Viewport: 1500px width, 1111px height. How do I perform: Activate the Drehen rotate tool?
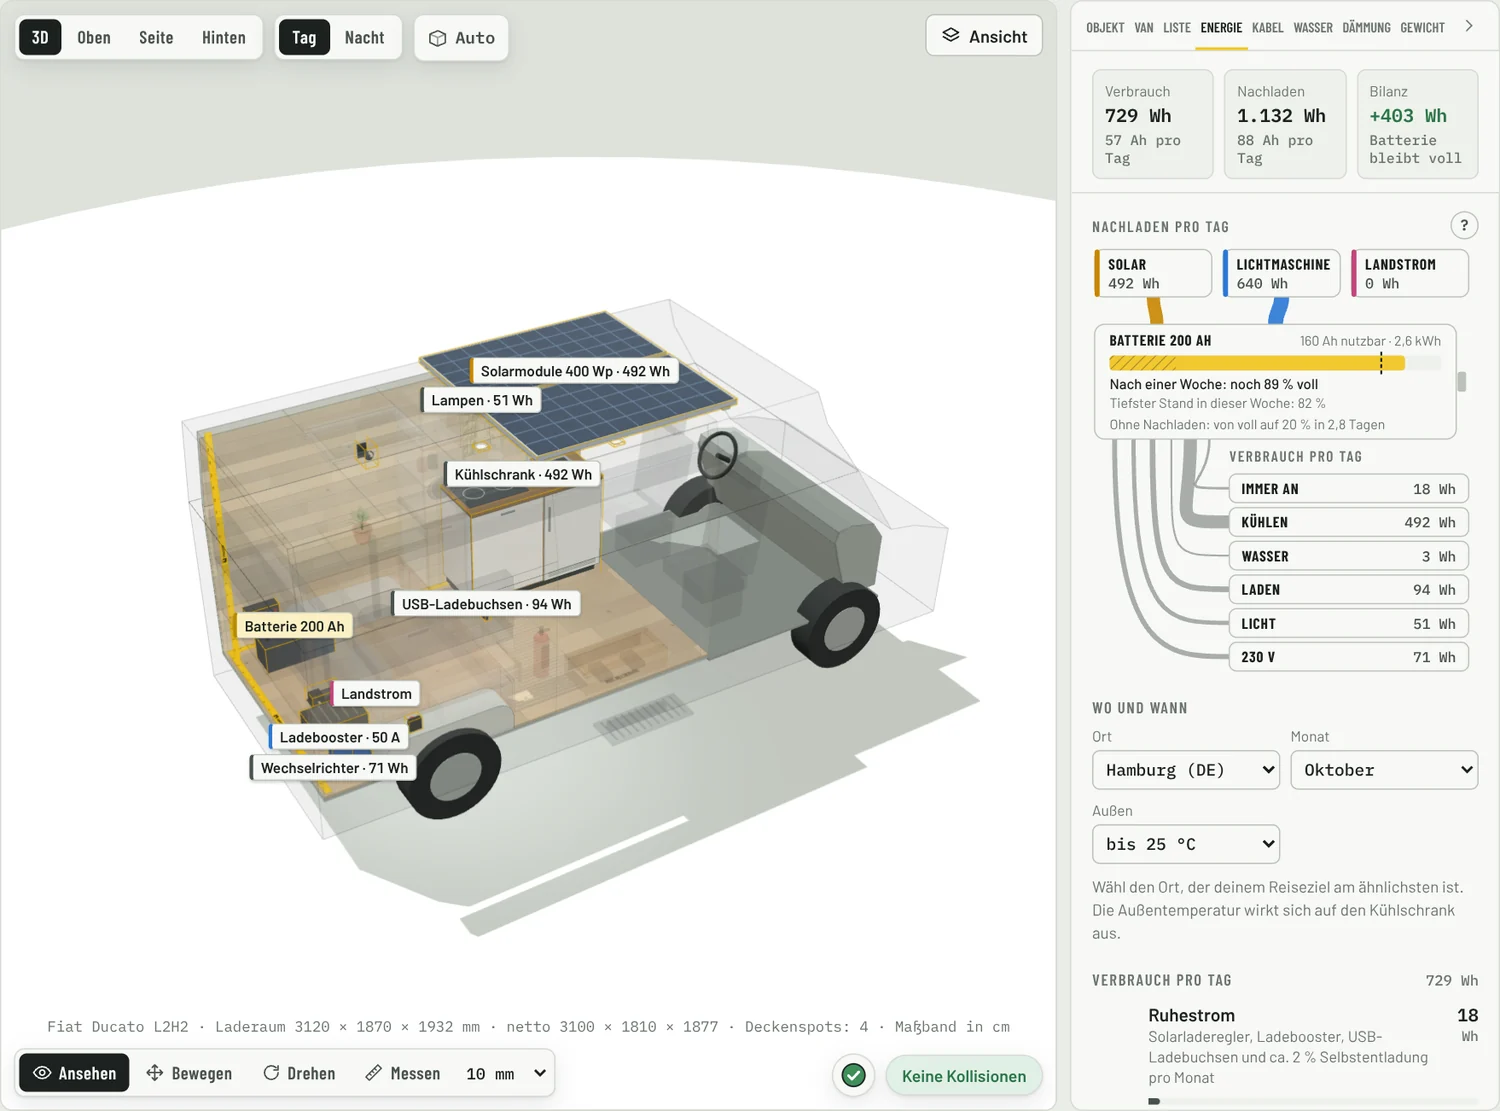pyautogui.click(x=299, y=1073)
